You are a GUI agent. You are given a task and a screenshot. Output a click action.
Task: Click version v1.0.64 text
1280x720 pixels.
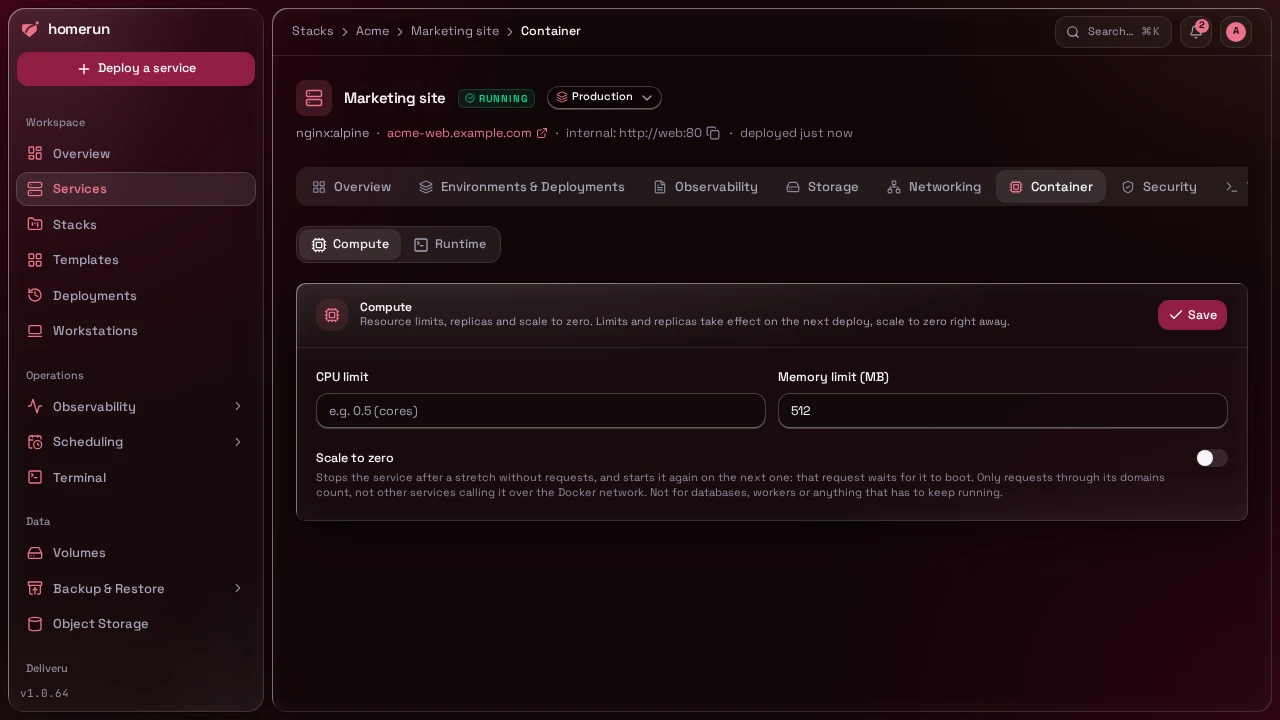45,693
